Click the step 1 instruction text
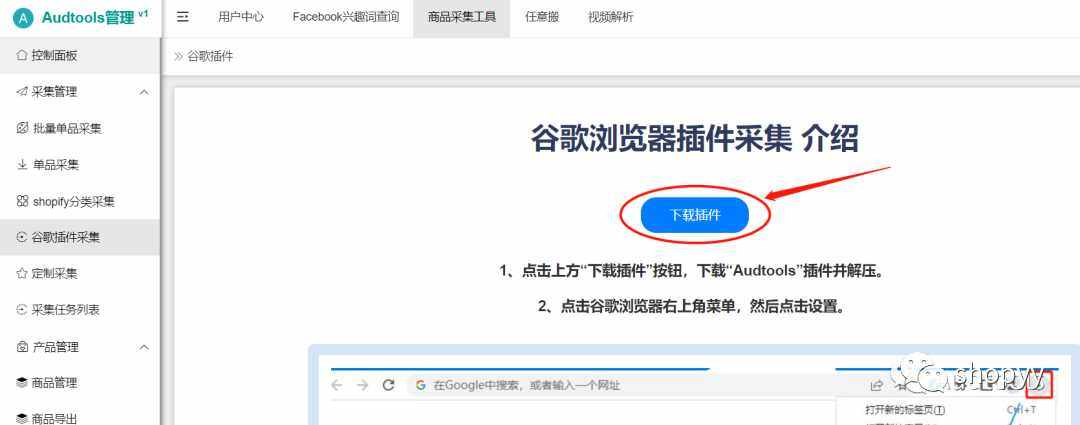Screen dimensions: 1080x425 click(x=692, y=271)
